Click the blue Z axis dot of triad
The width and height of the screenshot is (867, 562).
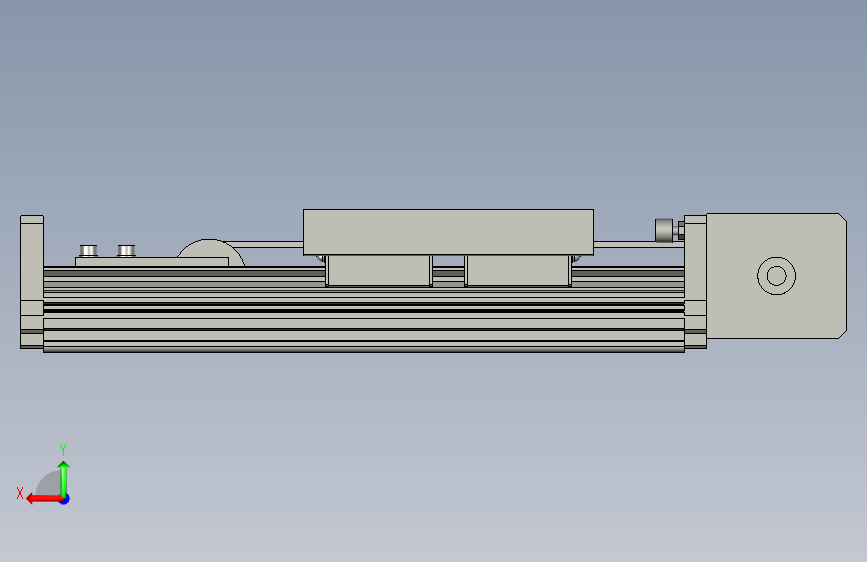[65, 500]
